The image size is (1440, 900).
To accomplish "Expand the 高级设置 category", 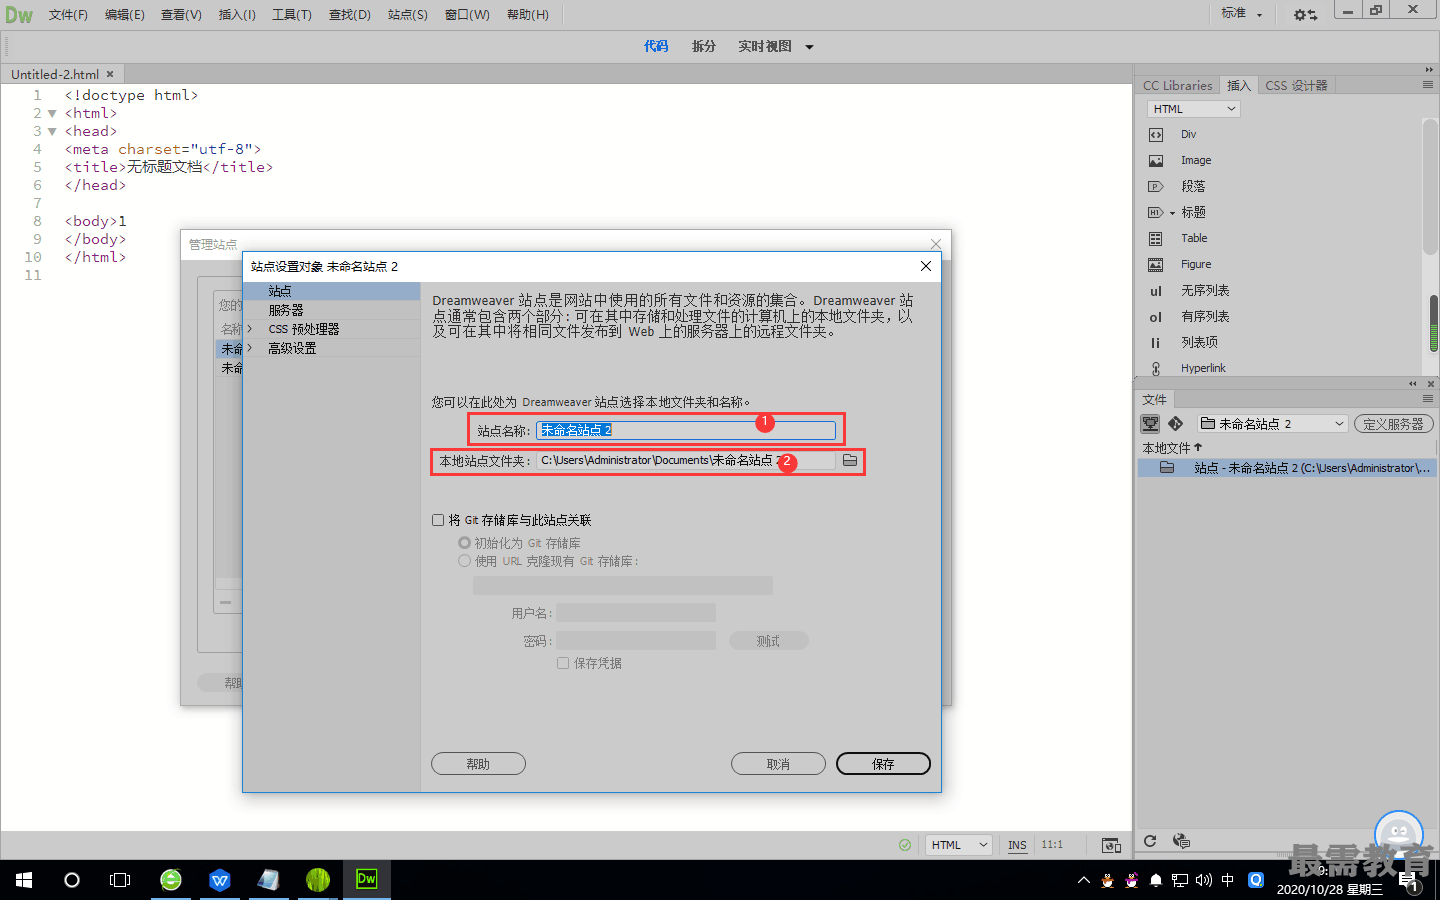I will [250, 348].
